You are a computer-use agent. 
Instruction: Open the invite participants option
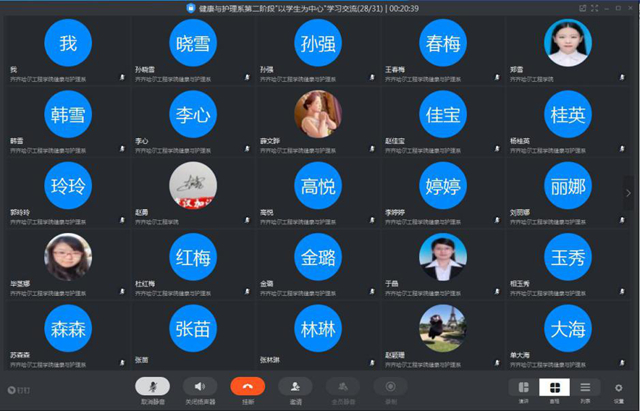pos(294,386)
